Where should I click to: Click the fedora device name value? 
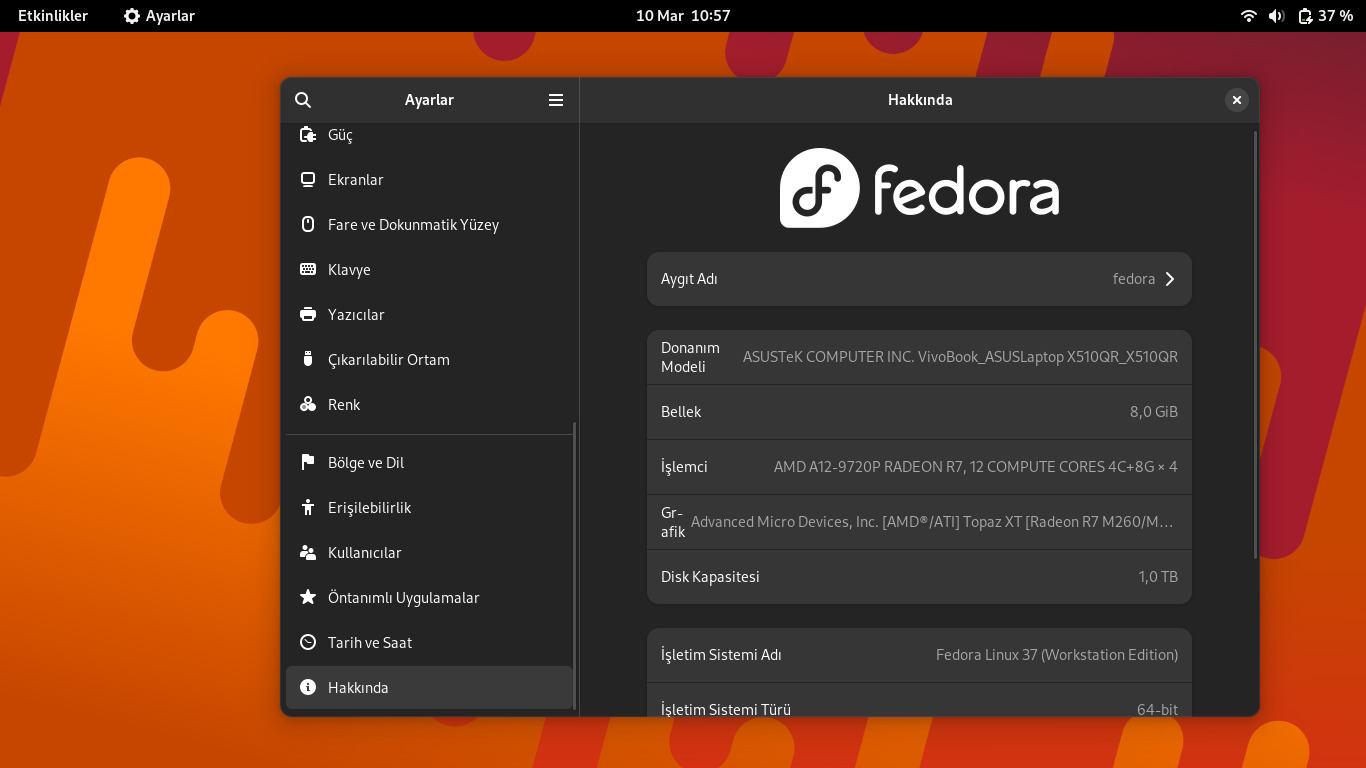1134,279
